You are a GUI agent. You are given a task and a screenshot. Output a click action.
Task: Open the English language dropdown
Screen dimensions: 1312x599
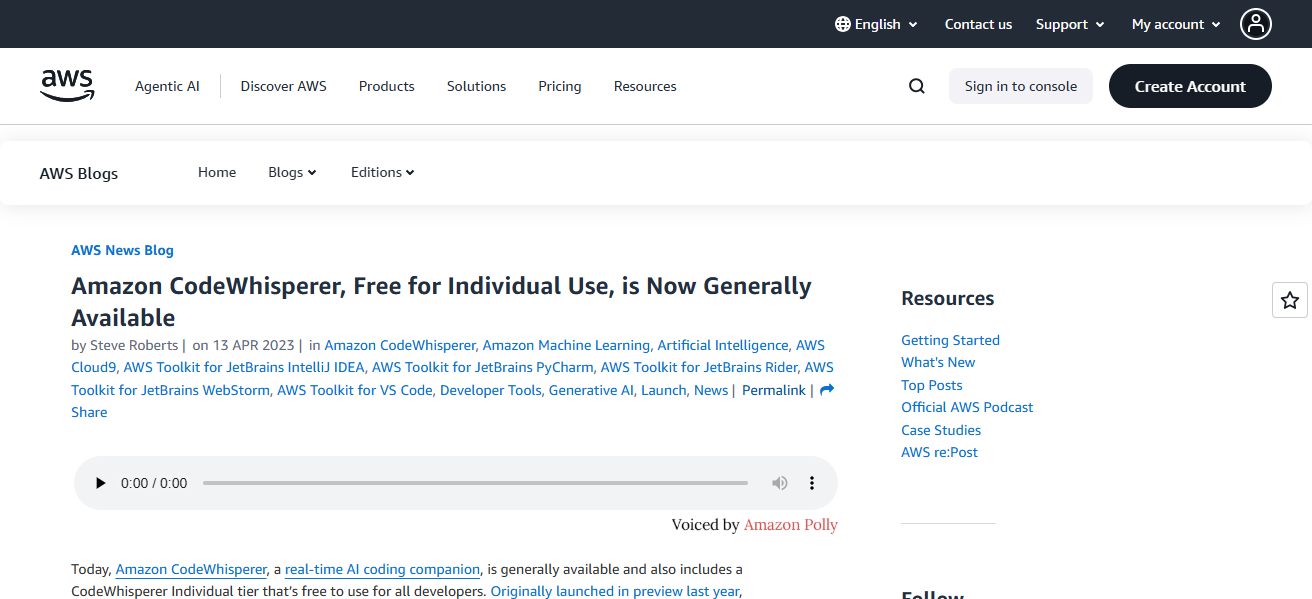coord(876,24)
